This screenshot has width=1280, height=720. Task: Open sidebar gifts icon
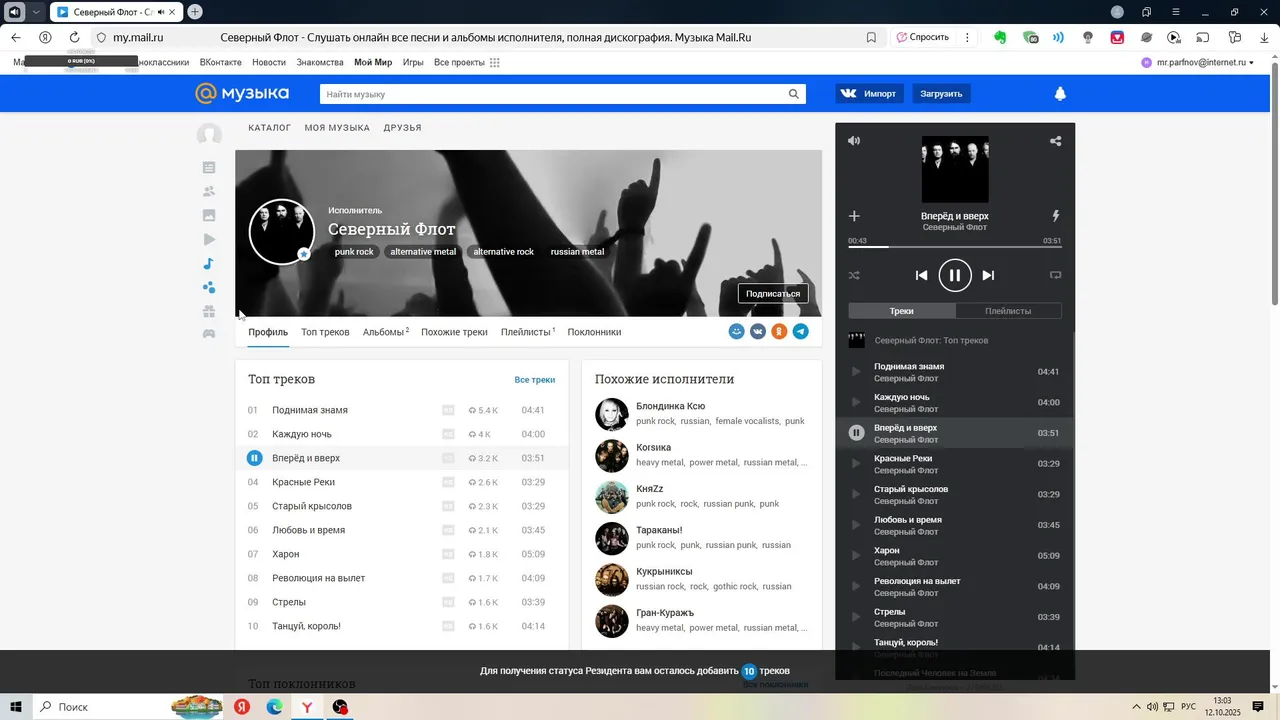click(209, 312)
